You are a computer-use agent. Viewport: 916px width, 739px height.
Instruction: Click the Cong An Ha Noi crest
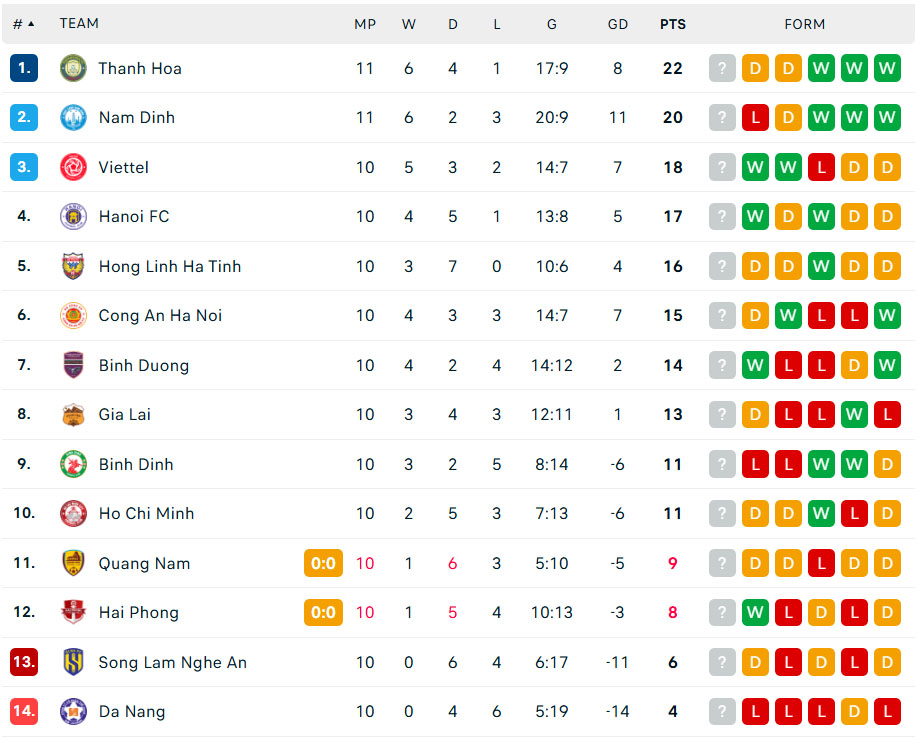(x=73, y=315)
